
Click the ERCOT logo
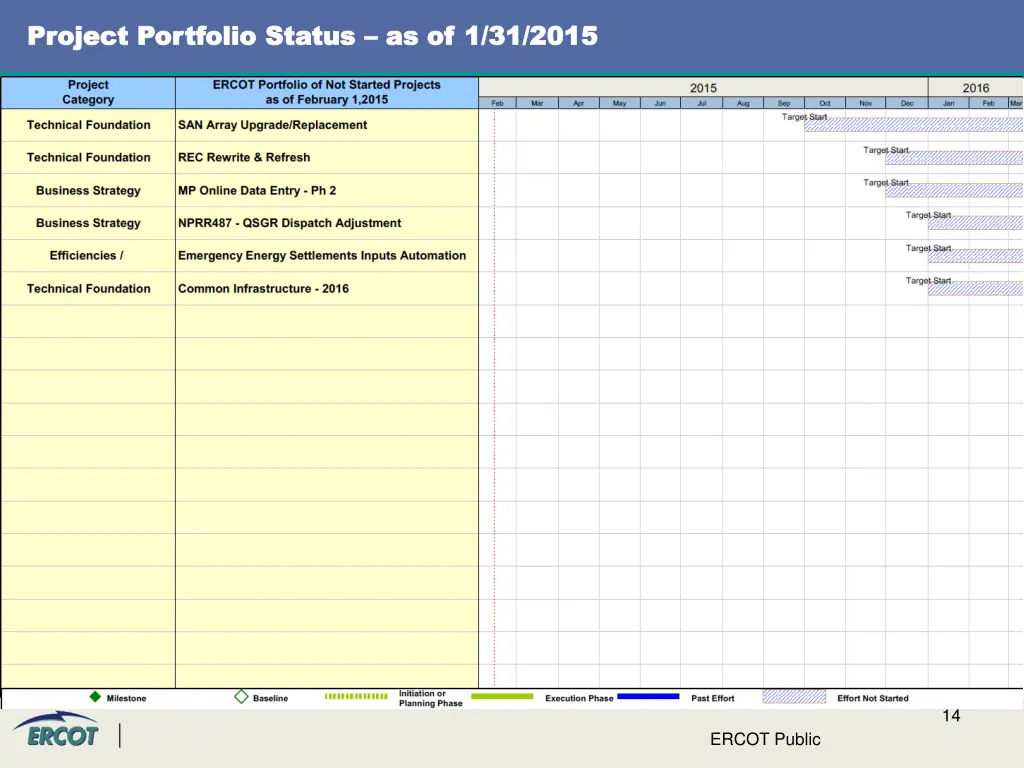point(56,730)
